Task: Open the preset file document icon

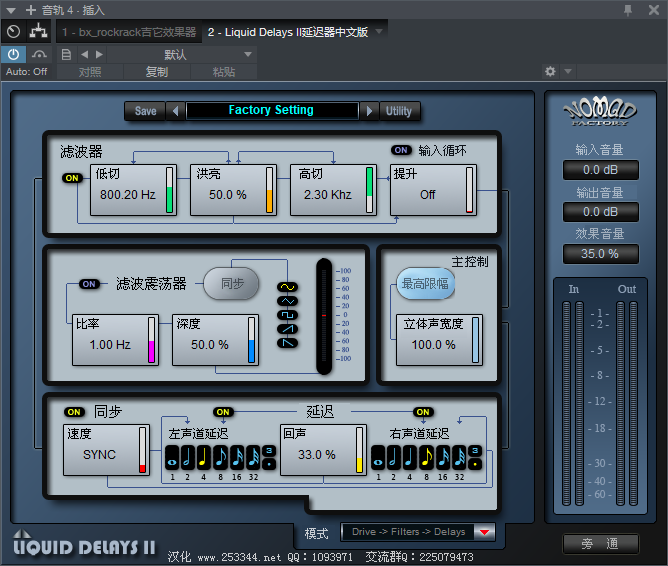Action: (x=66, y=55)
